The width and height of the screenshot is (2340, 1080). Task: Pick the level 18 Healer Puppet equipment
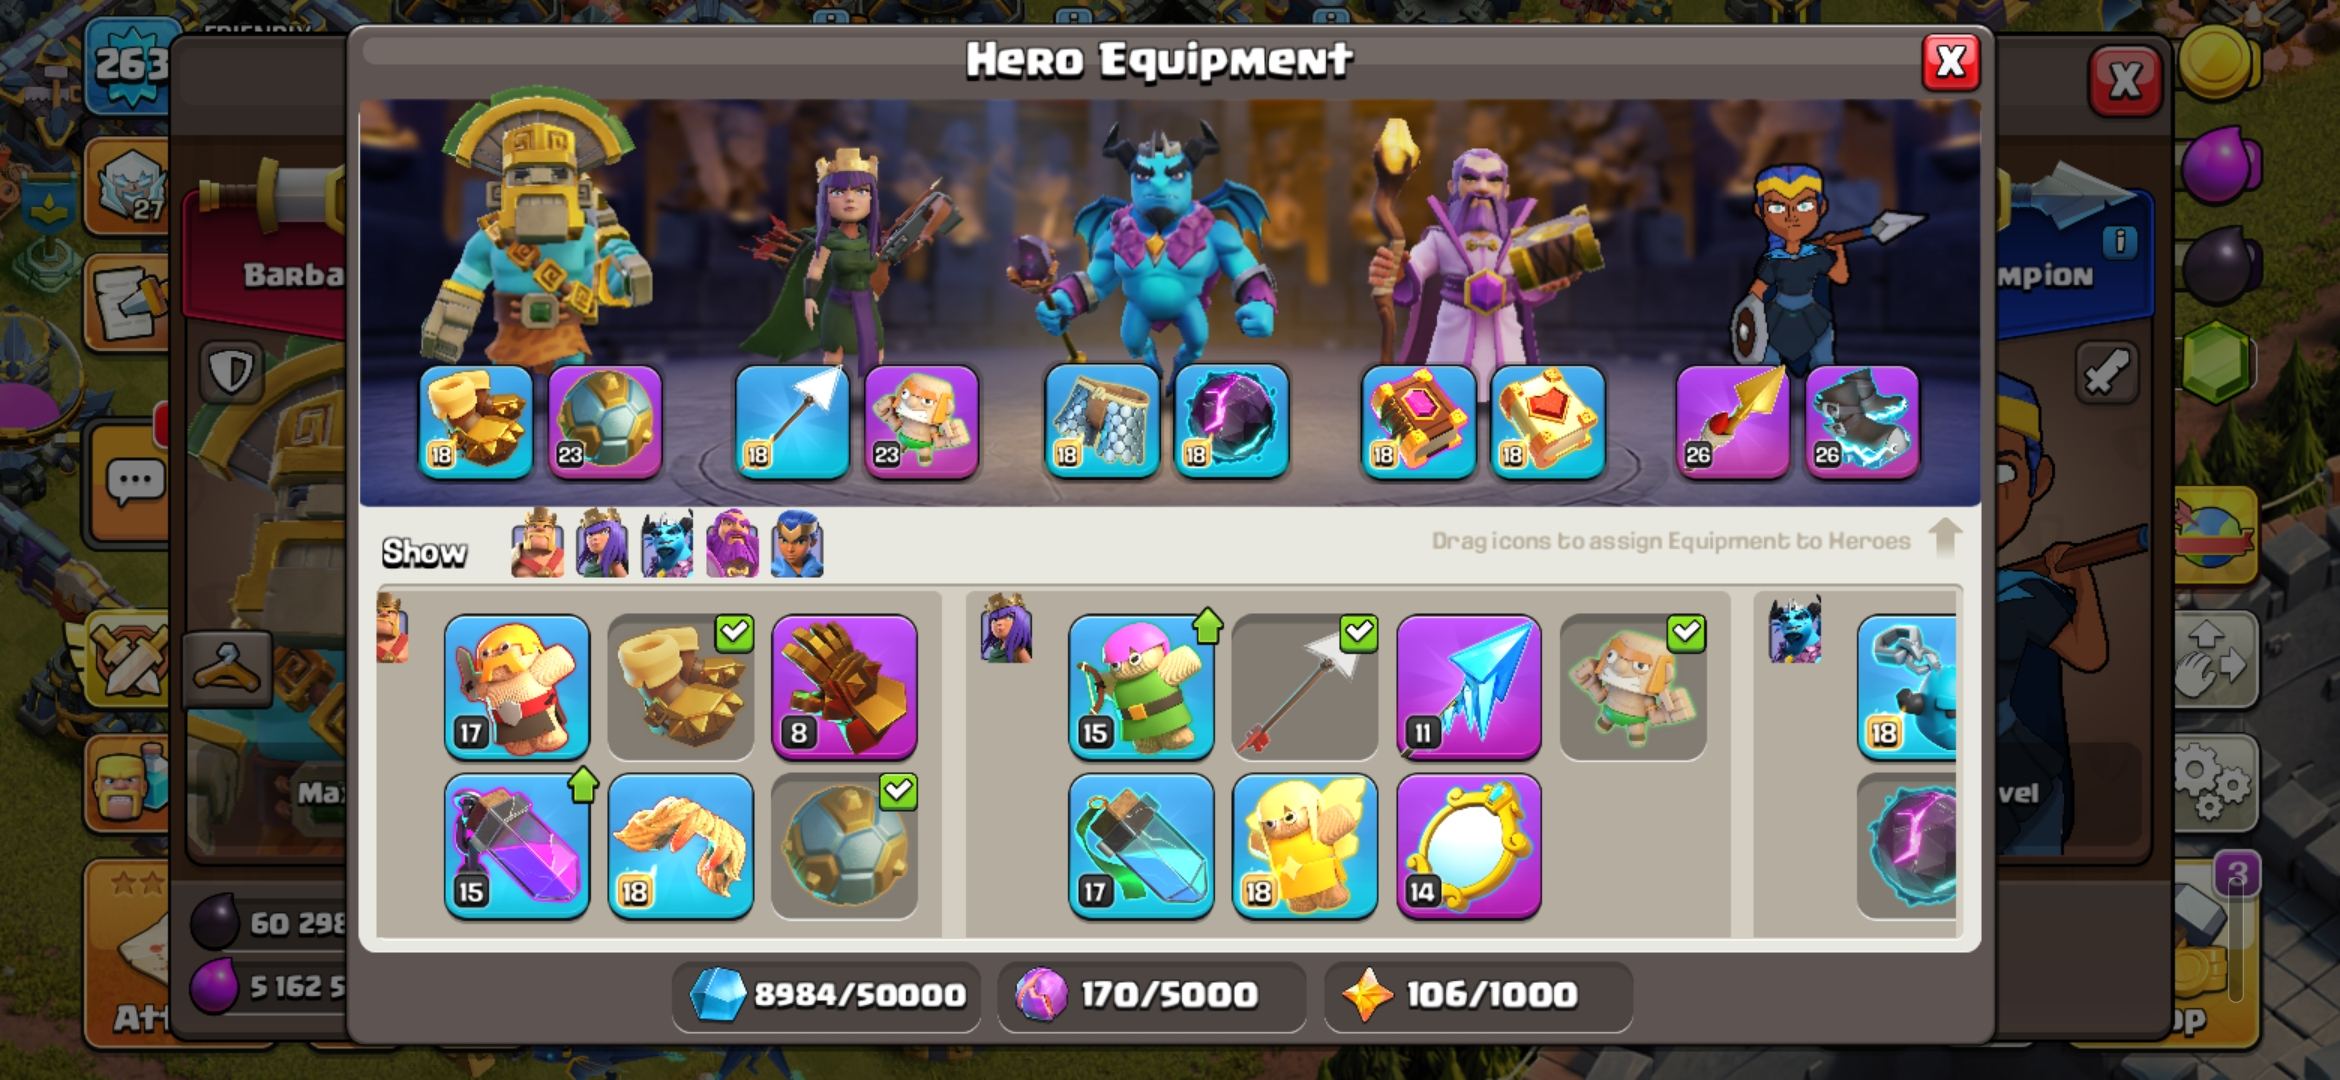click(1305, 846)
